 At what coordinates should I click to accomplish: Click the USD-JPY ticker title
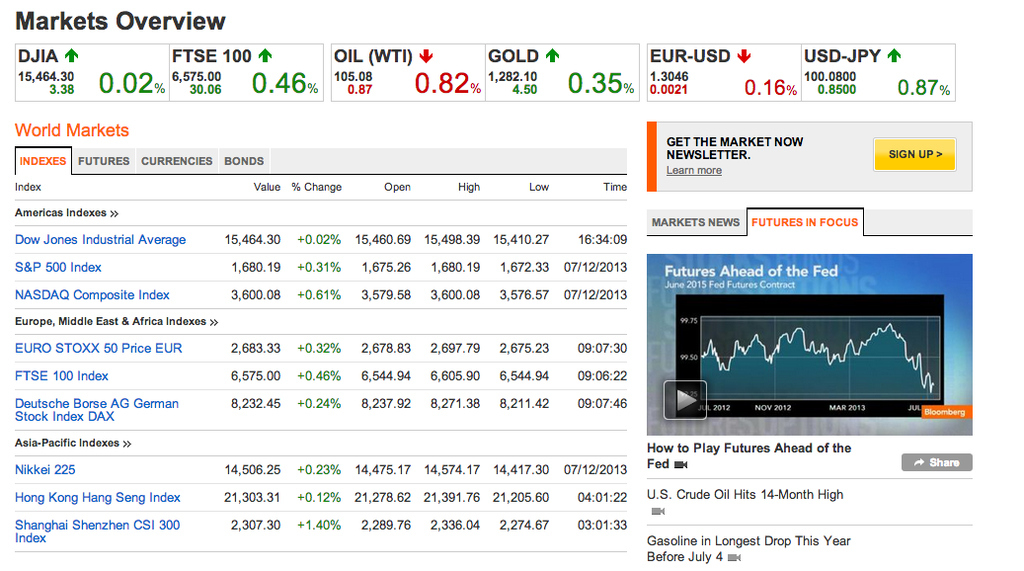pyautogui.click(x=842, y=56)
